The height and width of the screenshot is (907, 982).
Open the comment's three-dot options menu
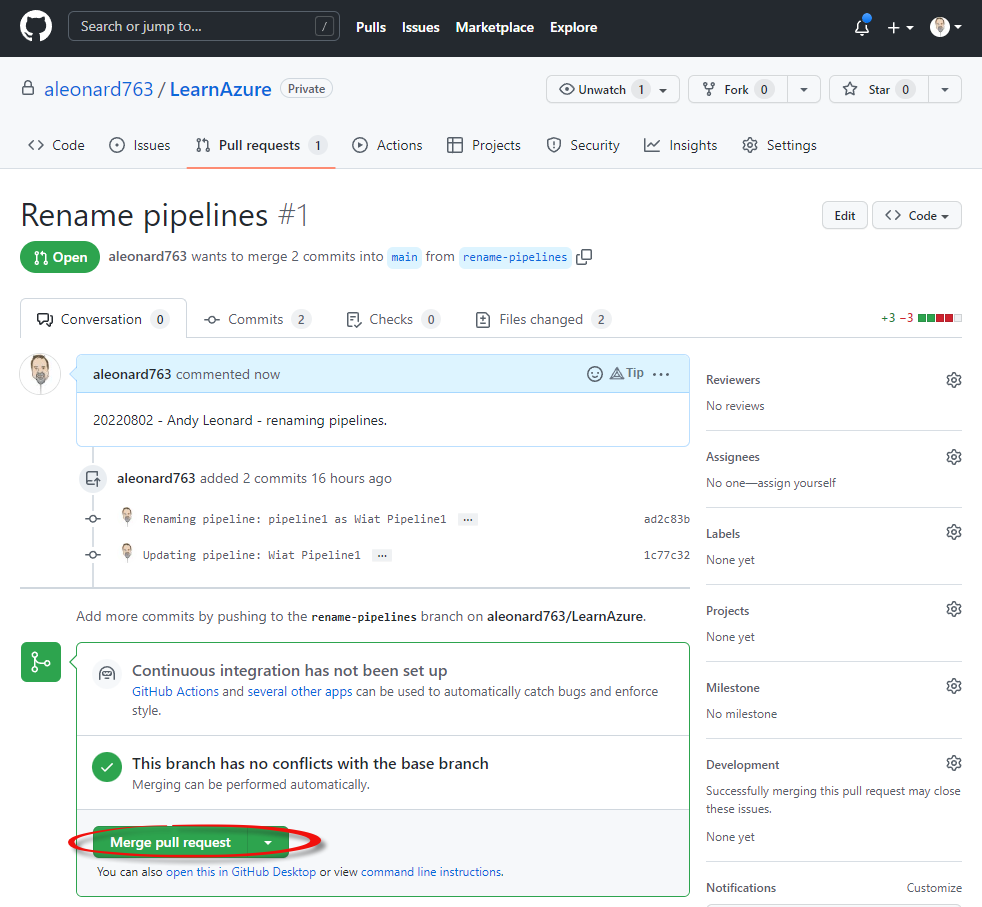(x=661, y=375)
